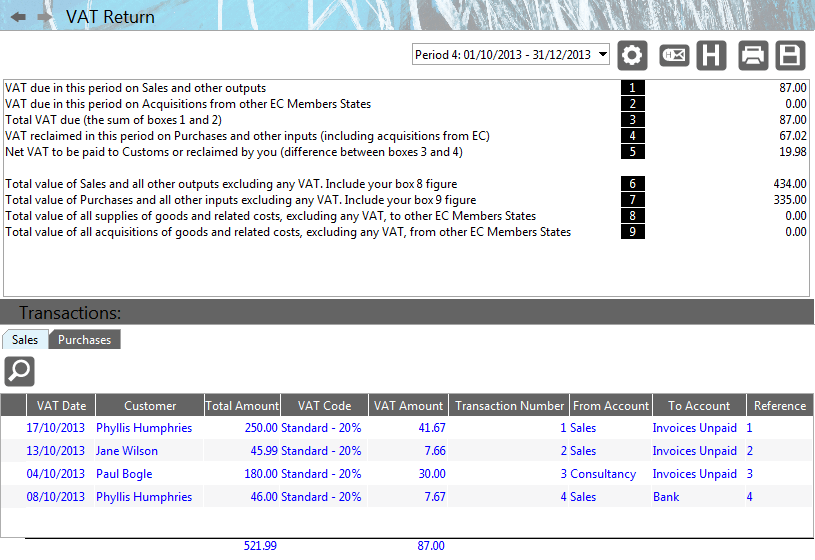Image resolution: width=815 pixels, height=560 pixels.
Task: Select box 2 Acquisitions from EC row
Action: 405,104
